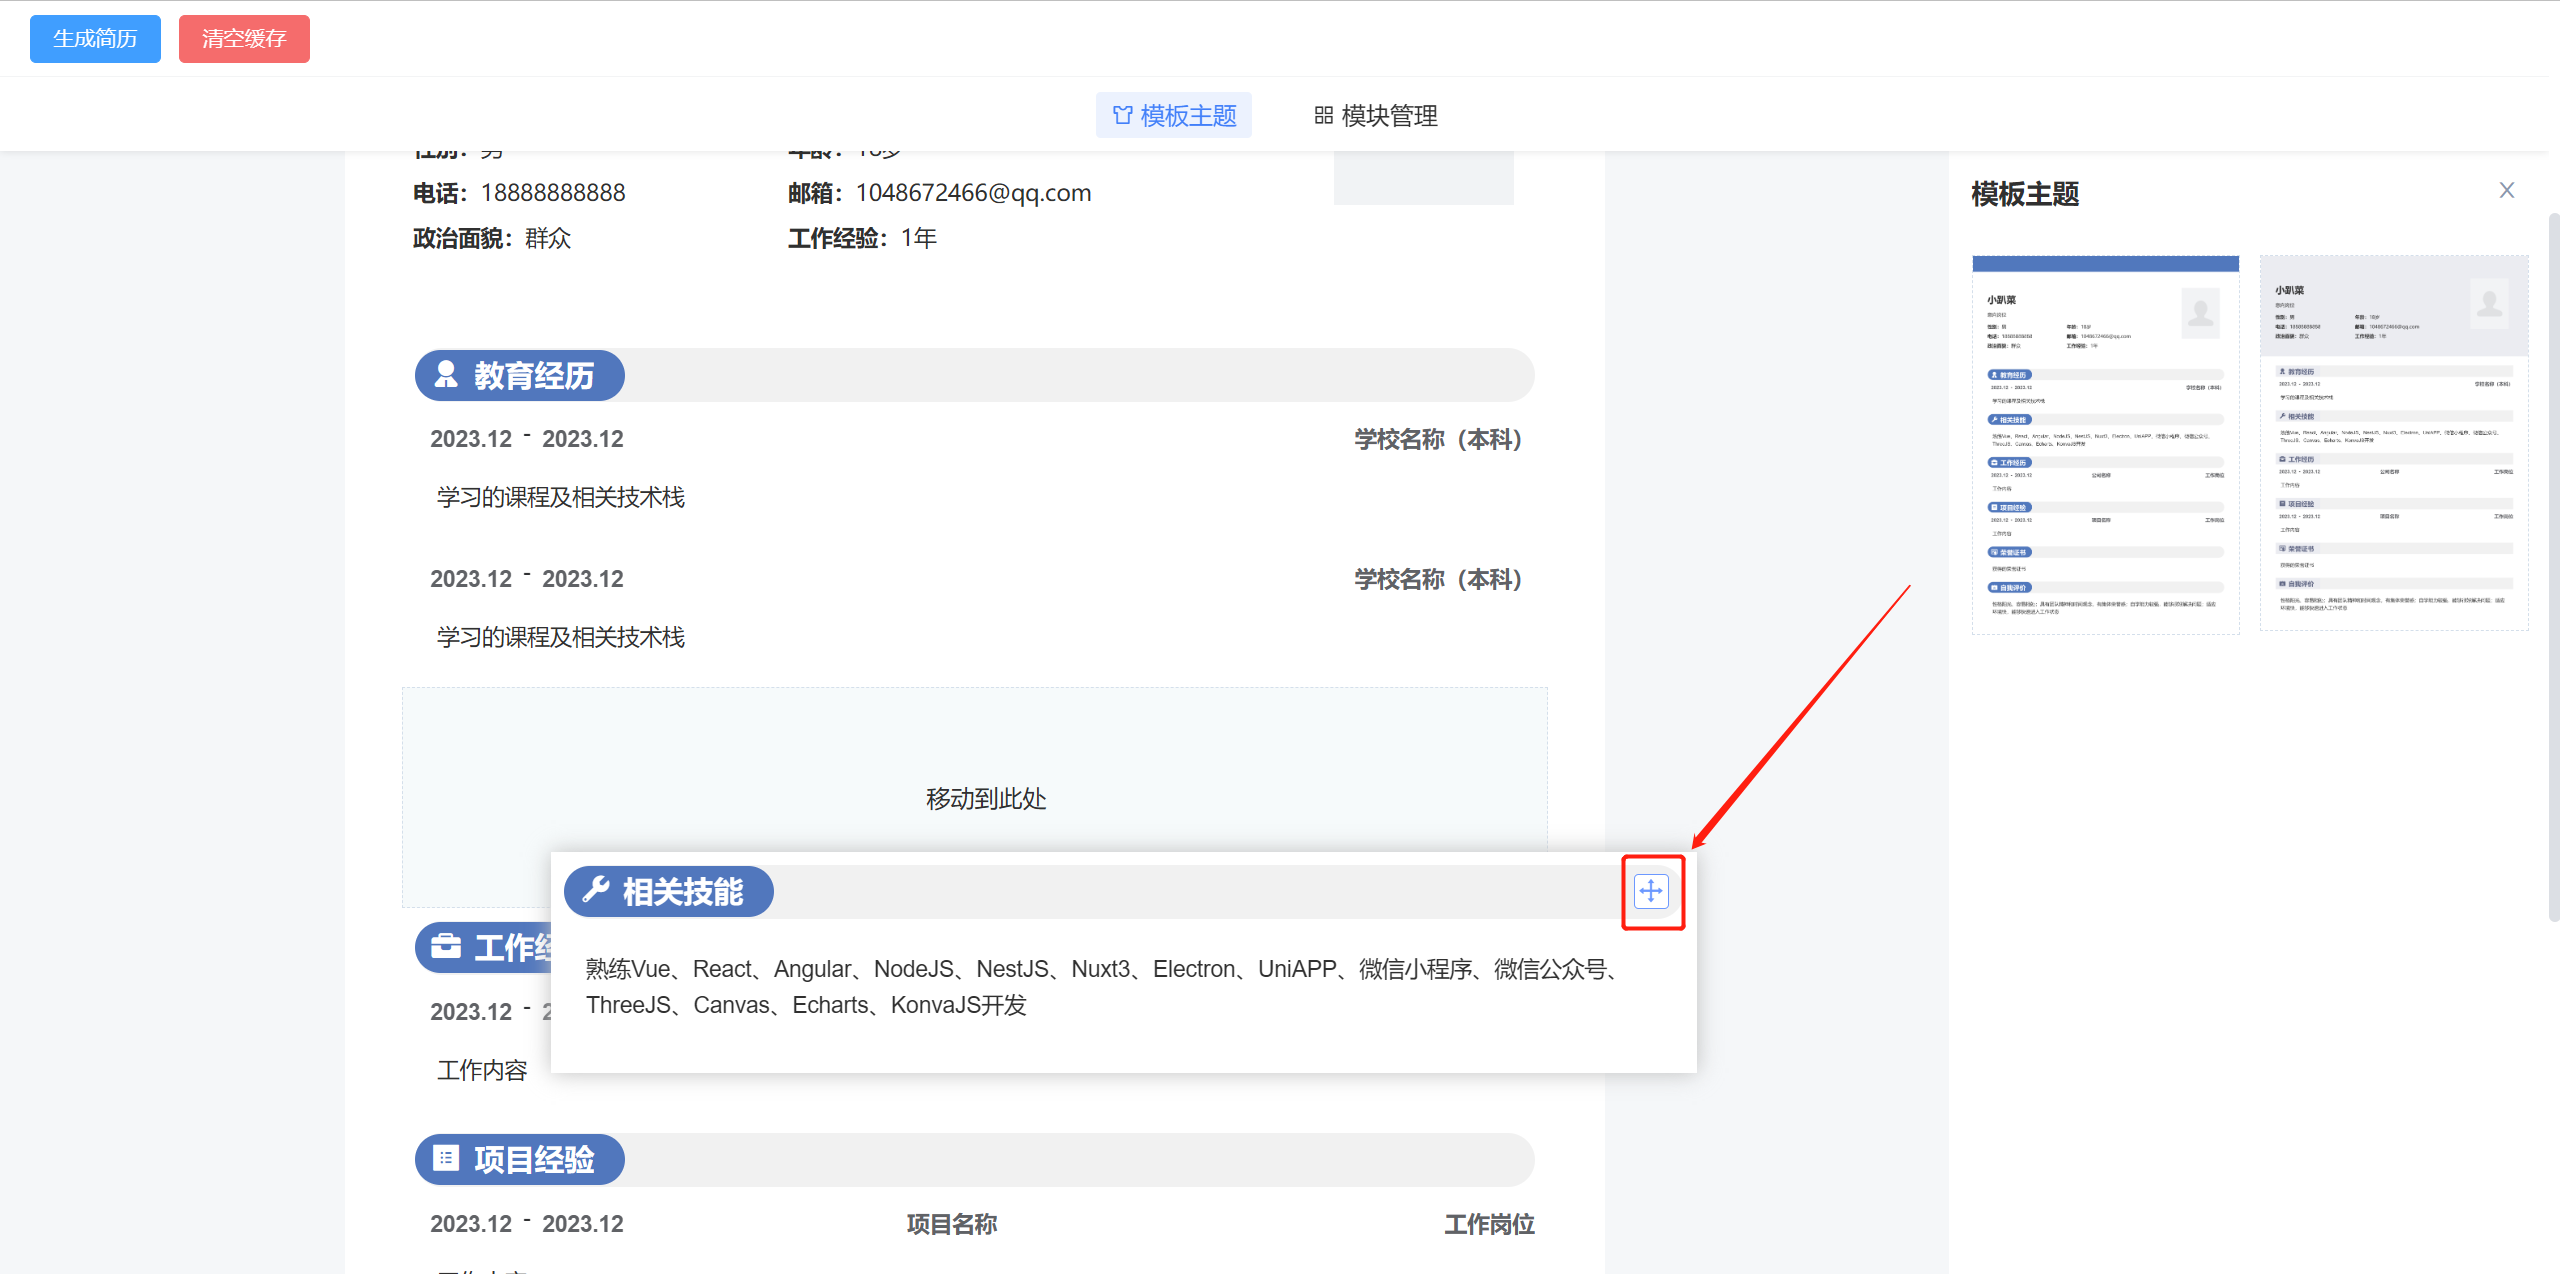2560x1274 pixels.
Task: Choose the gray-header resume template thumbnail
Action: [2393, 444]
